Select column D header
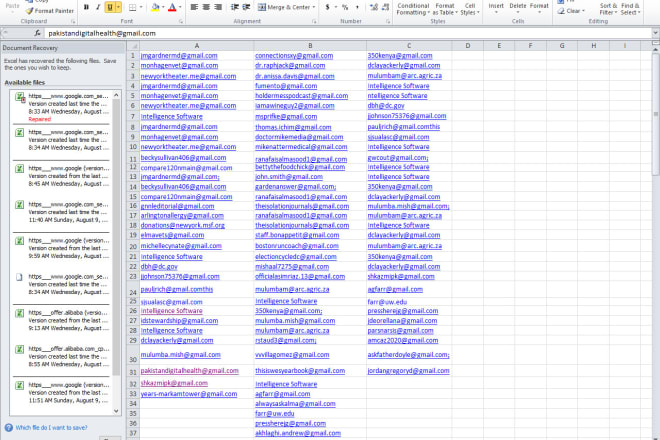 pyautogui.click(x=468, y=46)
